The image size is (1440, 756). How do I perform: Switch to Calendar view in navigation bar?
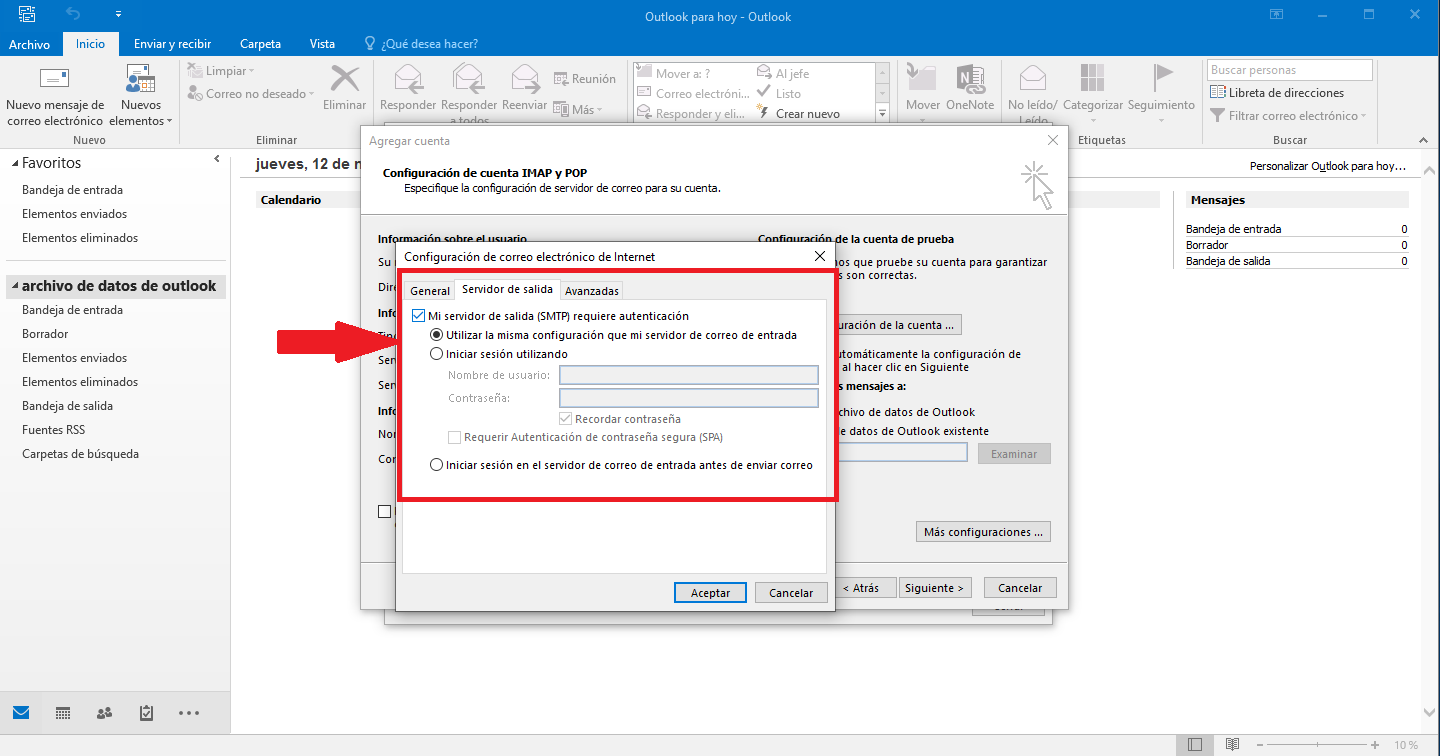63,713
